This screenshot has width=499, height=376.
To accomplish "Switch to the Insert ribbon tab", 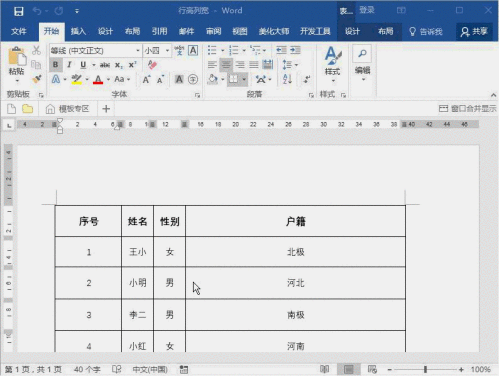I will pyautogui.click(x=78, y=31).
